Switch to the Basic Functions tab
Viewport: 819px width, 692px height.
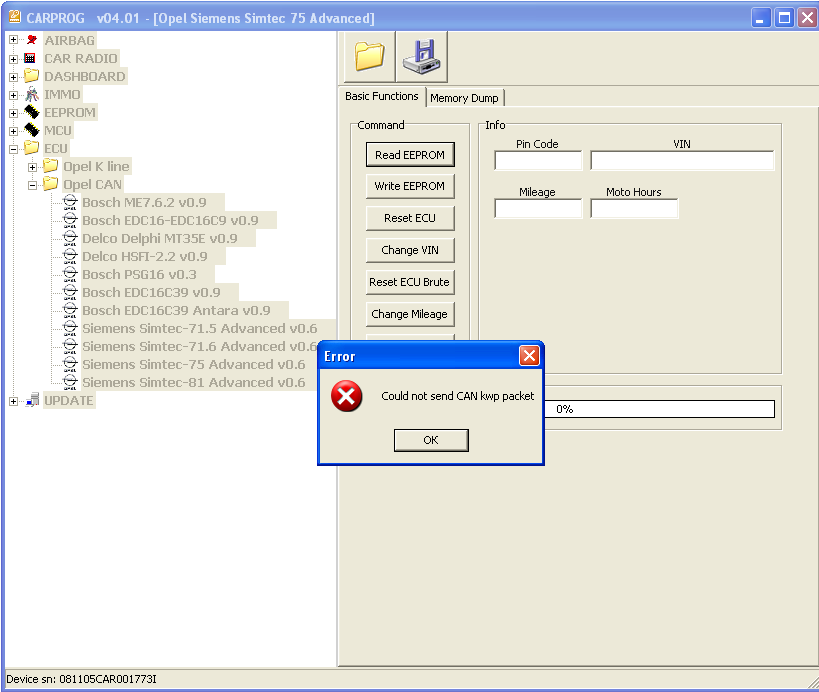tap(382, 96)
